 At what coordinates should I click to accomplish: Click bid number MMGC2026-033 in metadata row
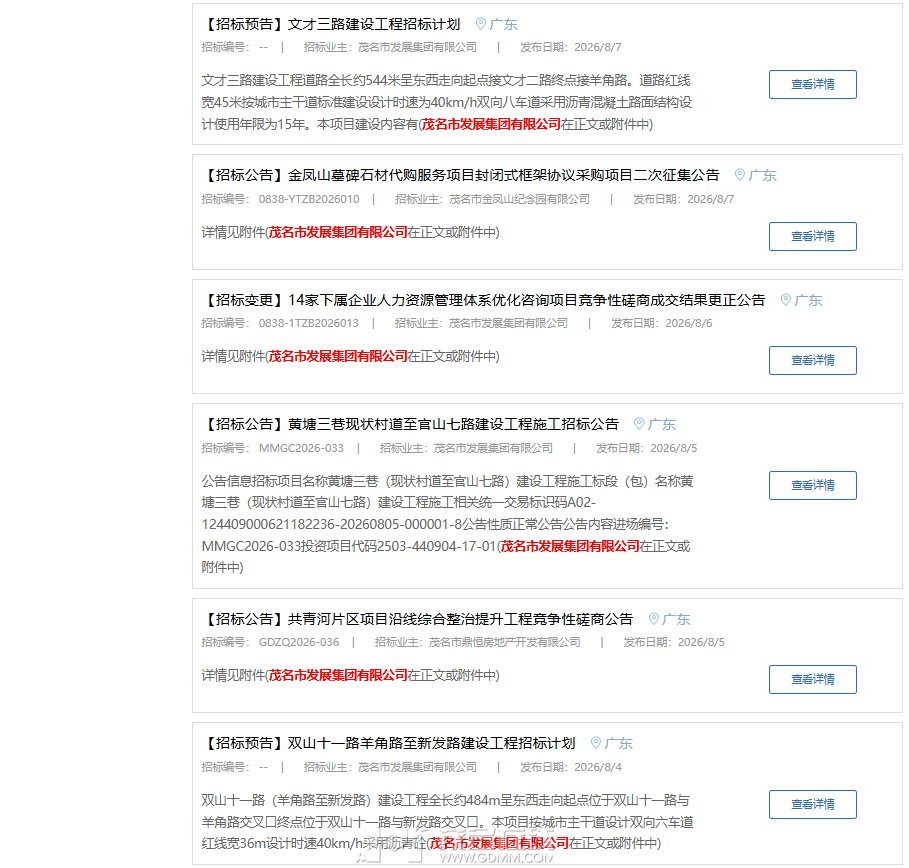coord(301,448)
